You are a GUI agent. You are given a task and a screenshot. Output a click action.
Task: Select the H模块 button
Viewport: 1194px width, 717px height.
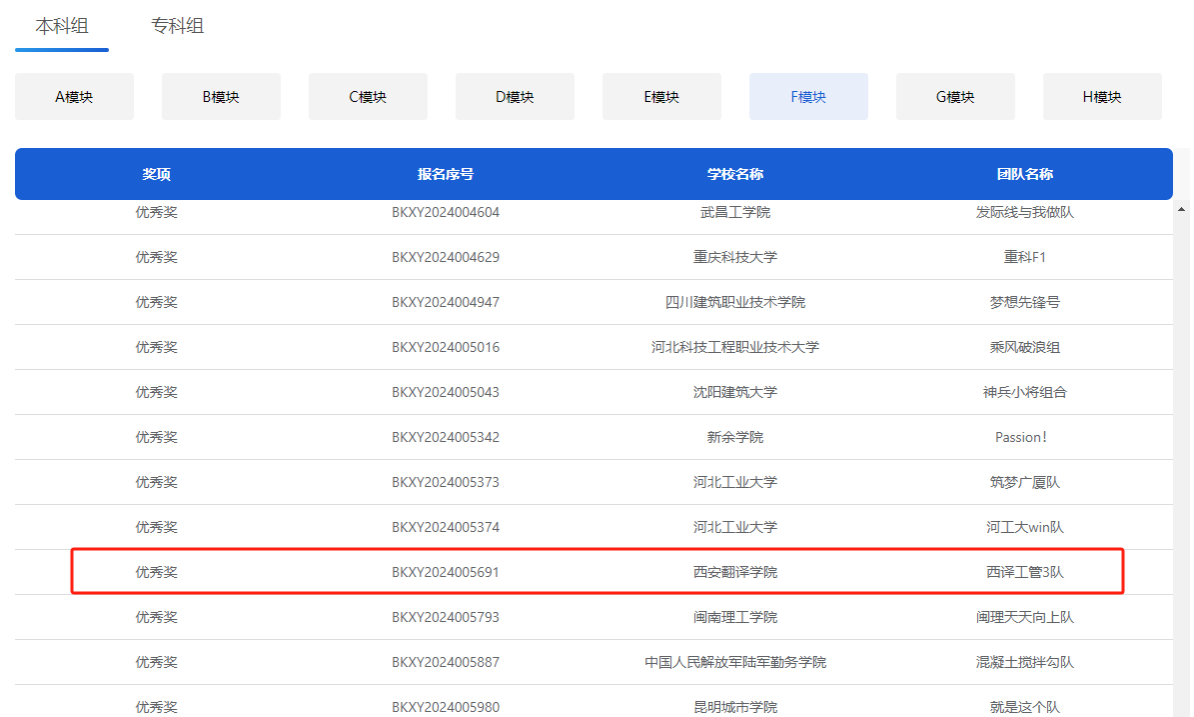coord(1102,97)
